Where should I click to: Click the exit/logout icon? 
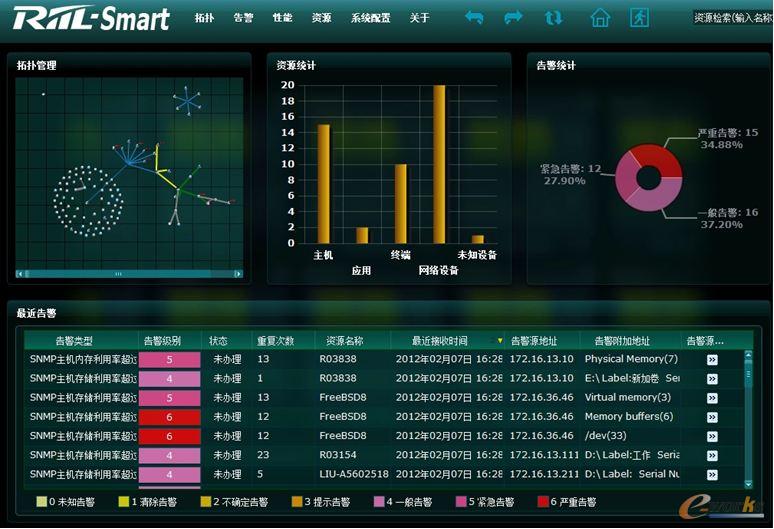tap(639, 18)
